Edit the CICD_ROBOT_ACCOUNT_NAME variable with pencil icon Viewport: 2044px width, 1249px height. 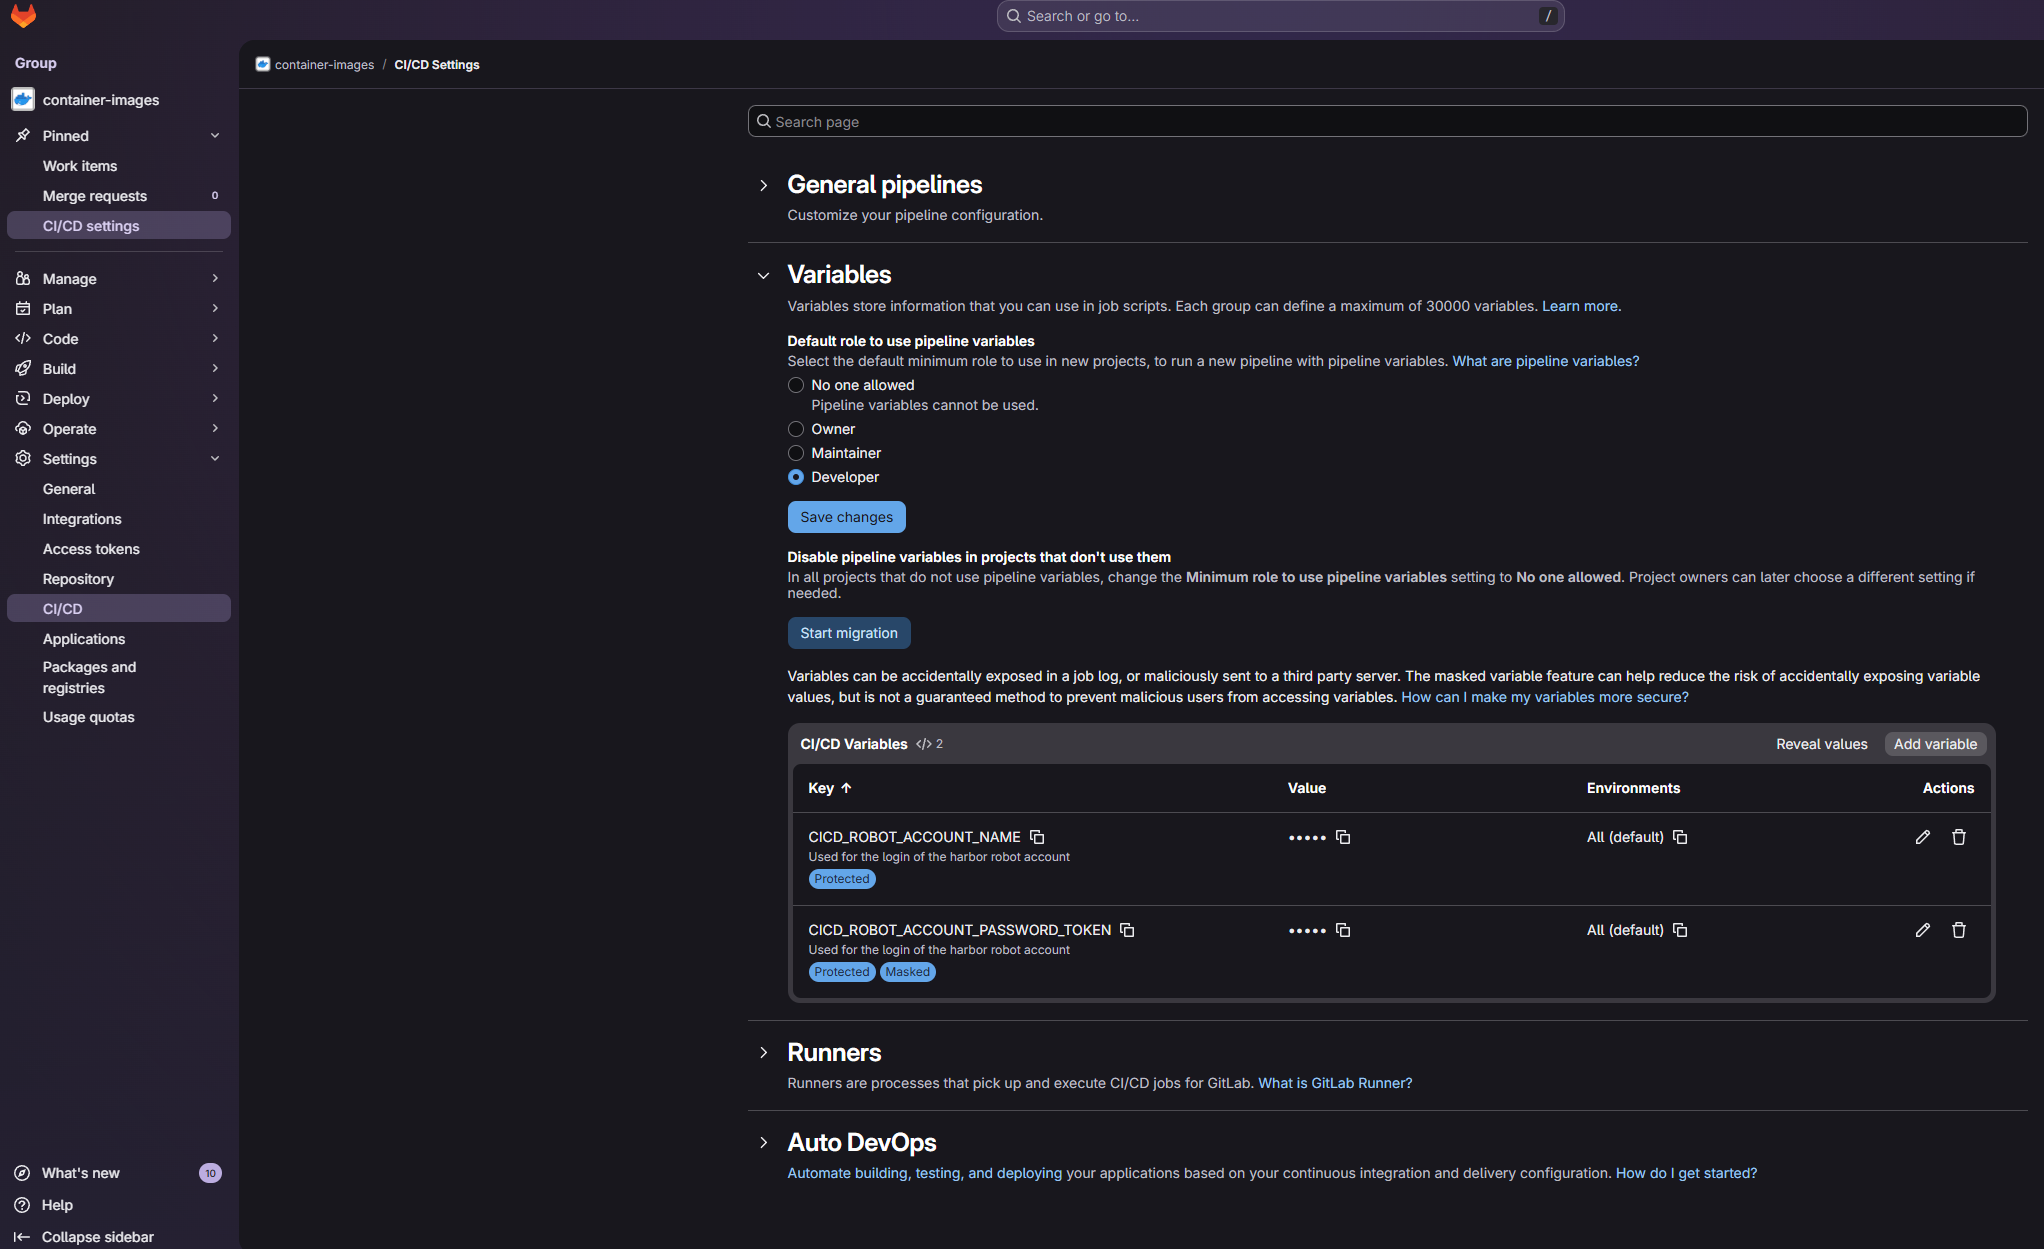1922,837
